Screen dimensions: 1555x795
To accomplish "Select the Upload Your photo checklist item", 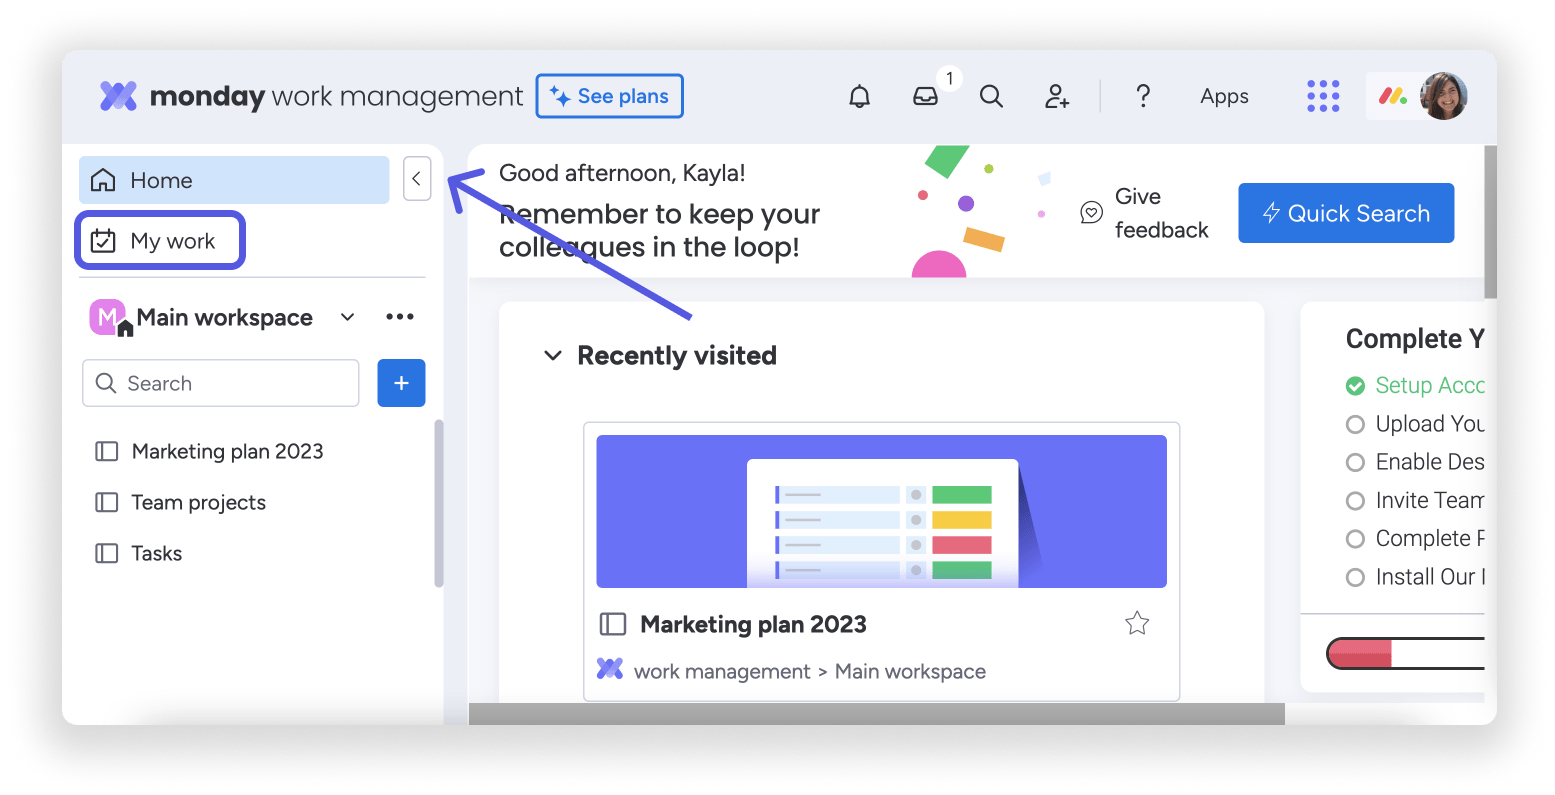I will 1414,424.
